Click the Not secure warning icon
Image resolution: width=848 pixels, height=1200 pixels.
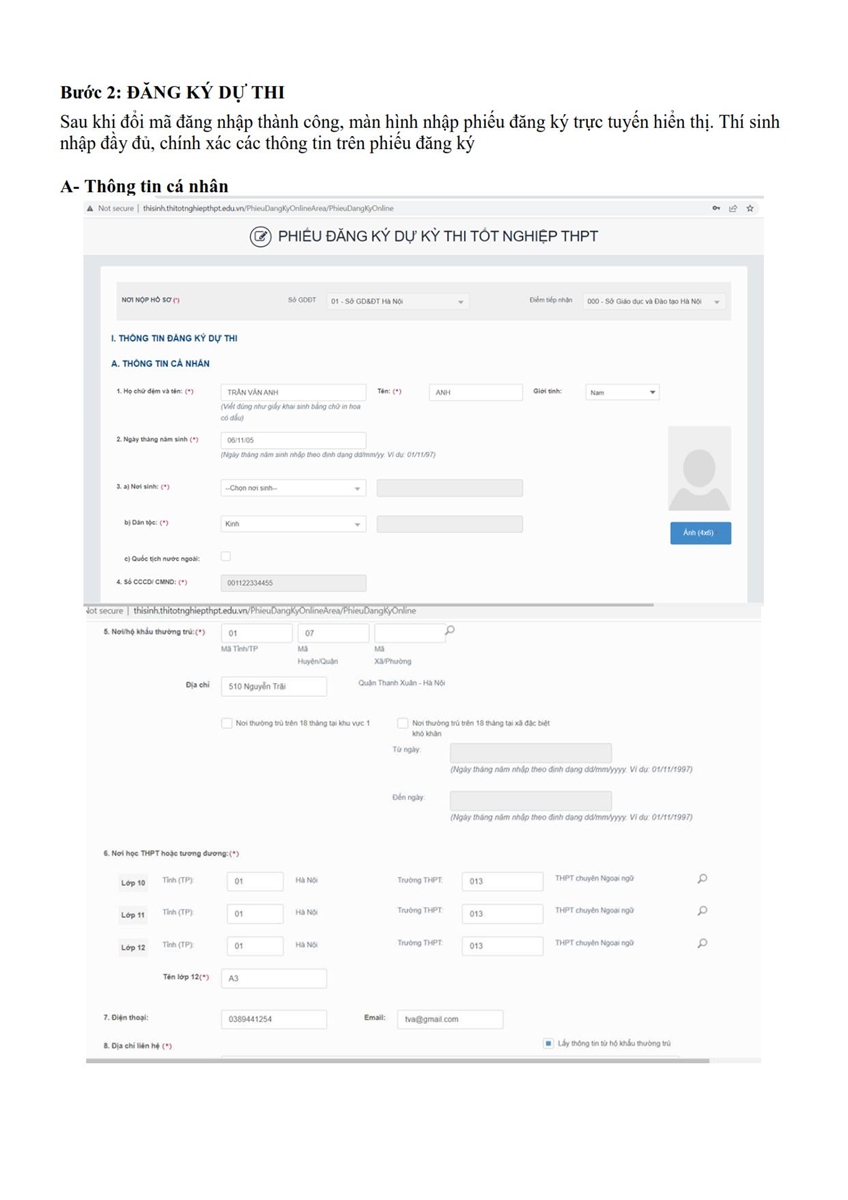coord(90,208)
